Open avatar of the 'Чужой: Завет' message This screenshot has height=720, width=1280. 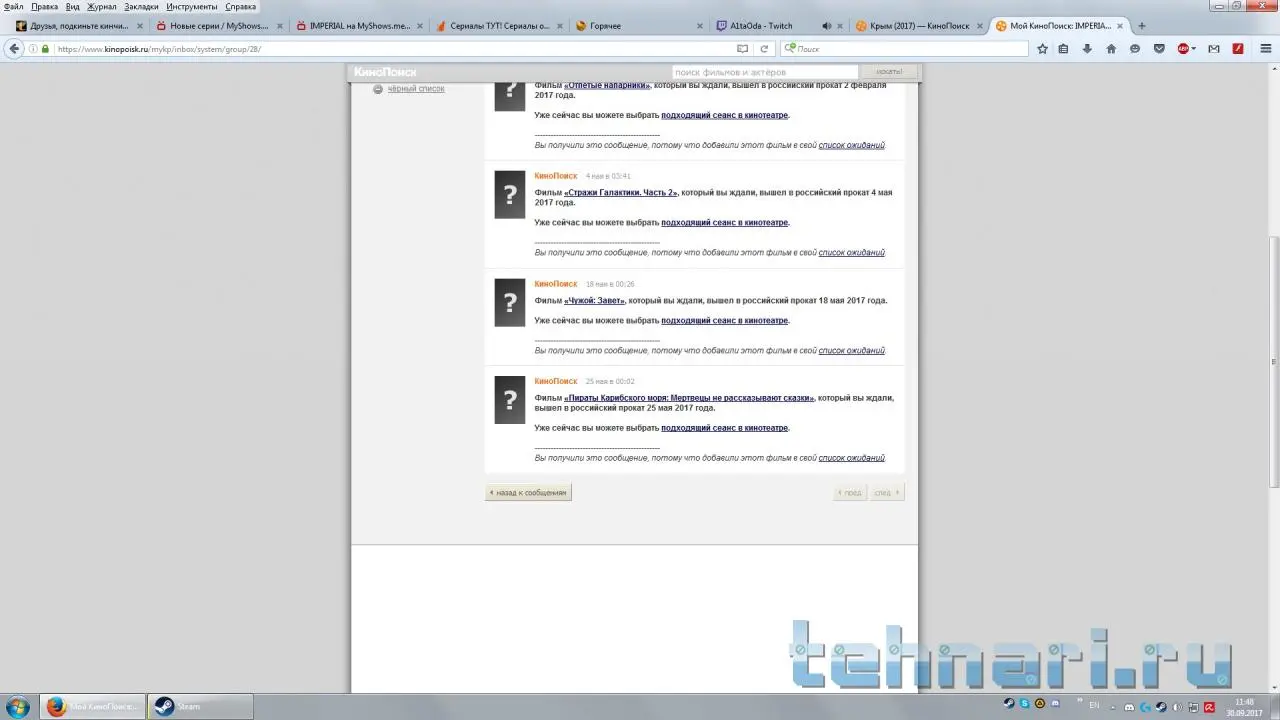point(510,302)
